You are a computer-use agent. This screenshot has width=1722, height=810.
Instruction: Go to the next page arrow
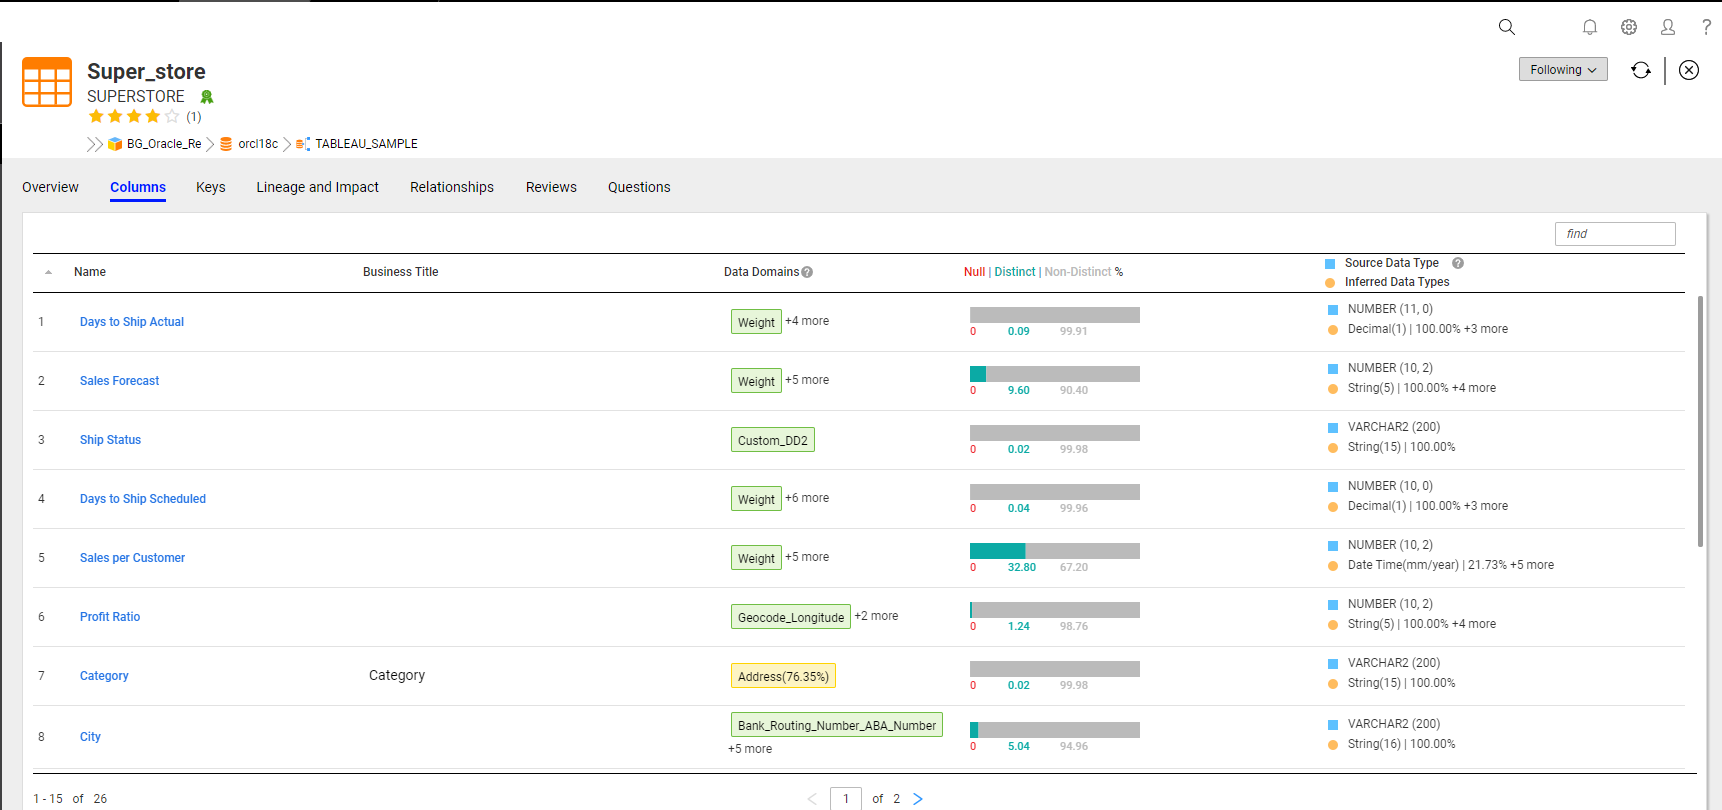918,799
